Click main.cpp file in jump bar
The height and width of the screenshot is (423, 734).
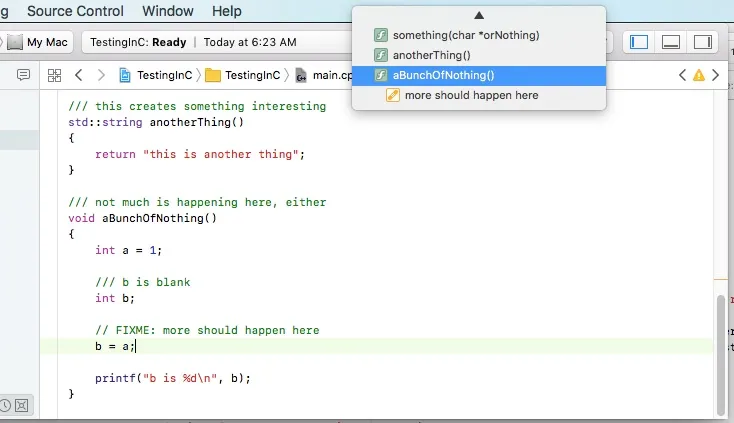[324, 75]
